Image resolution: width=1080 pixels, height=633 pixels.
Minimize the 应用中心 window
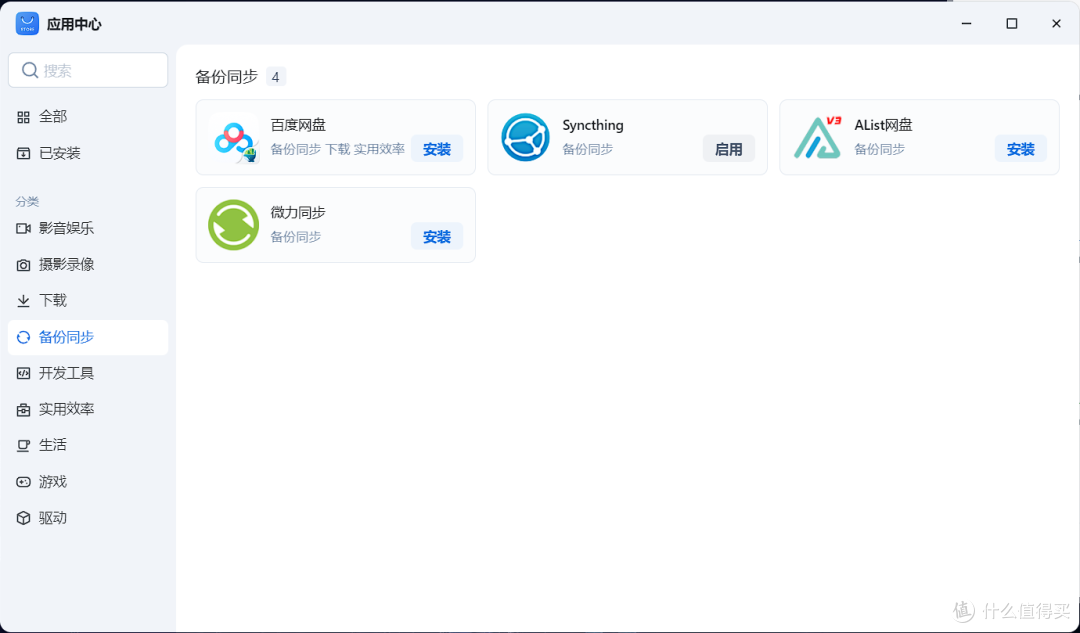[966, 23]
